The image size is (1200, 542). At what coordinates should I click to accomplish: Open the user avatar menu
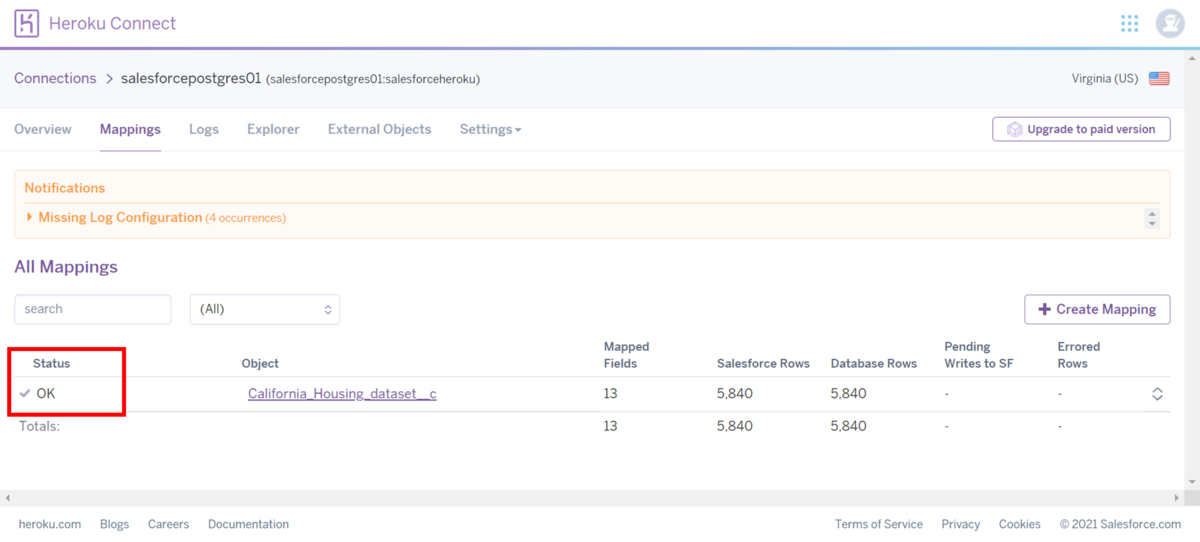click(1169, 23)
